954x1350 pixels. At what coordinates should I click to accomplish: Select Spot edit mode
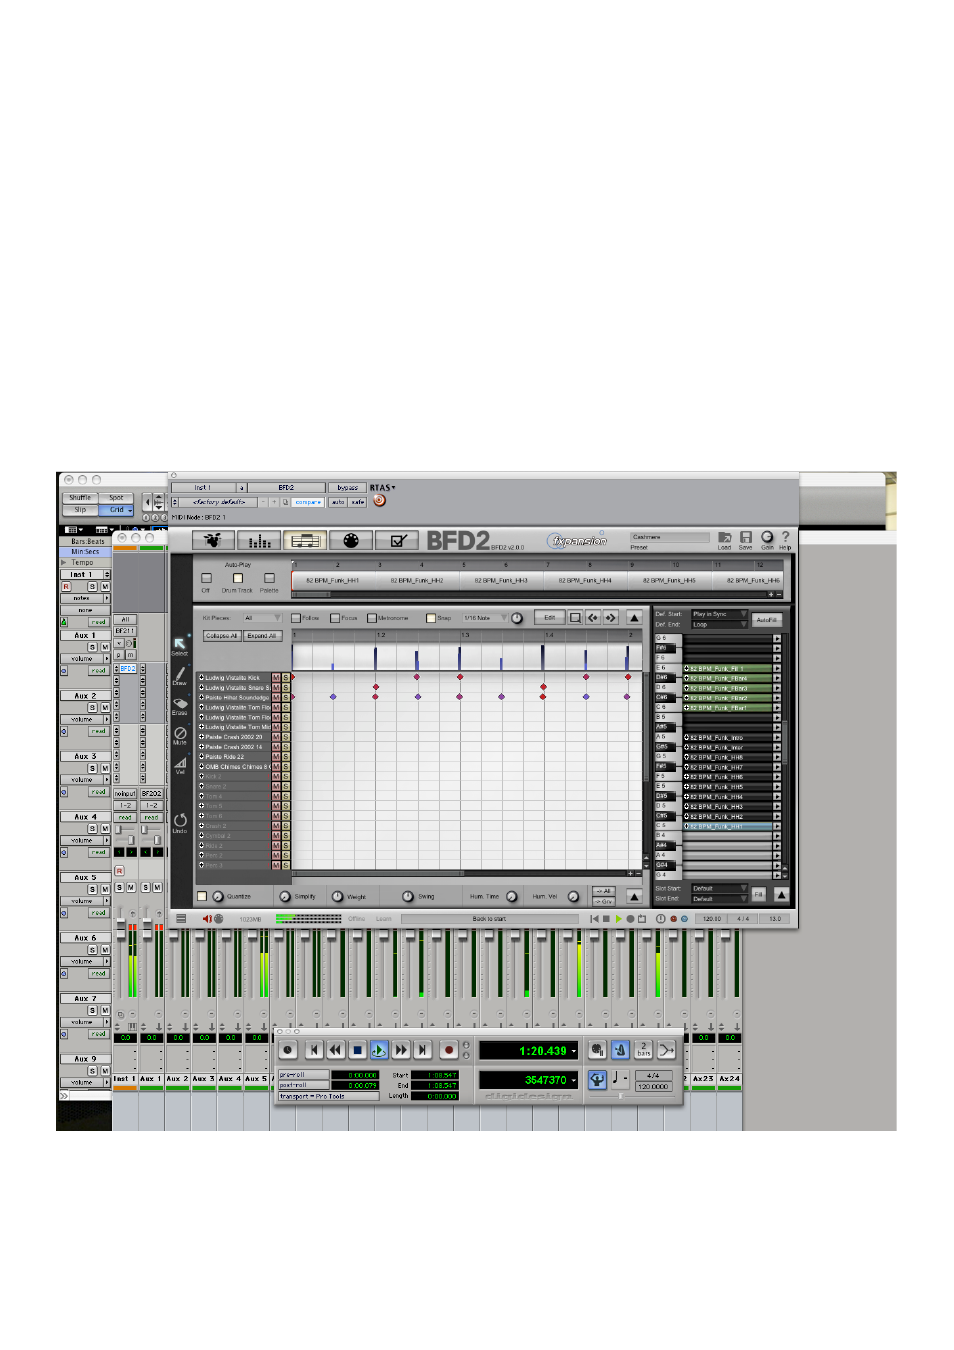click(x=116, y=497)
